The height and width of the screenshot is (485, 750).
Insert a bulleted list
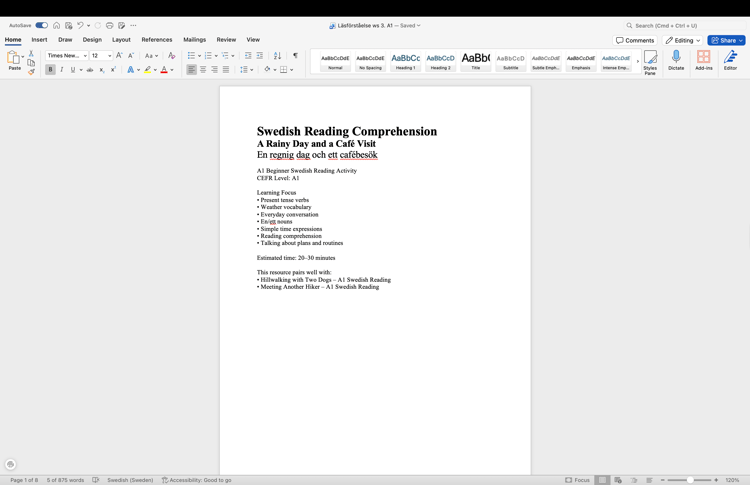point(191,55)
